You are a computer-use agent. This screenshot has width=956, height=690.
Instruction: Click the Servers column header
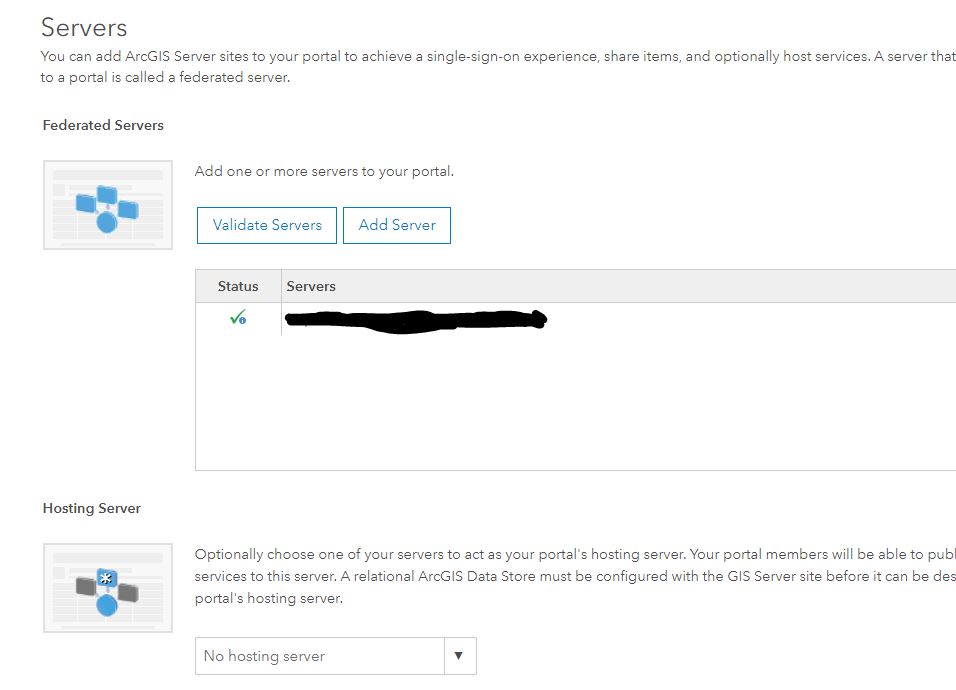(311, 286)
